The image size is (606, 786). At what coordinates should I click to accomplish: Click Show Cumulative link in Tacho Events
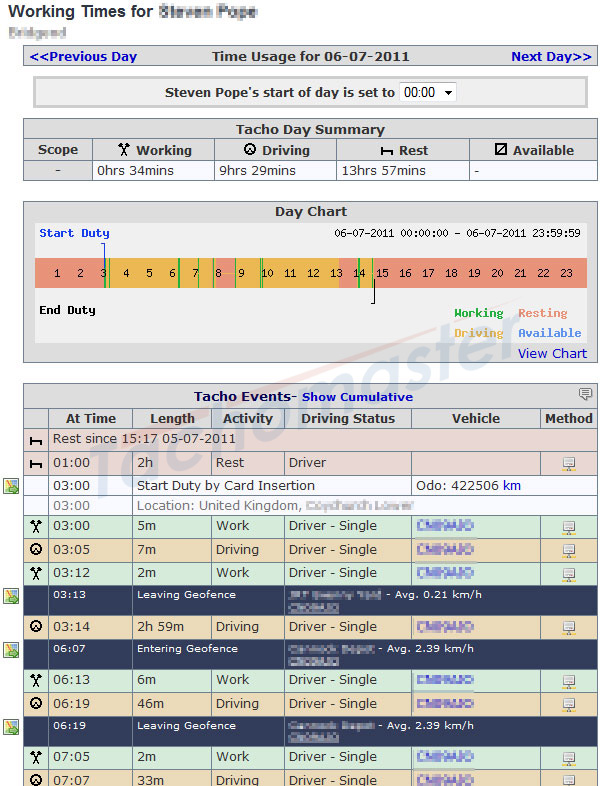pyautogui.click(x=357, y=397)
